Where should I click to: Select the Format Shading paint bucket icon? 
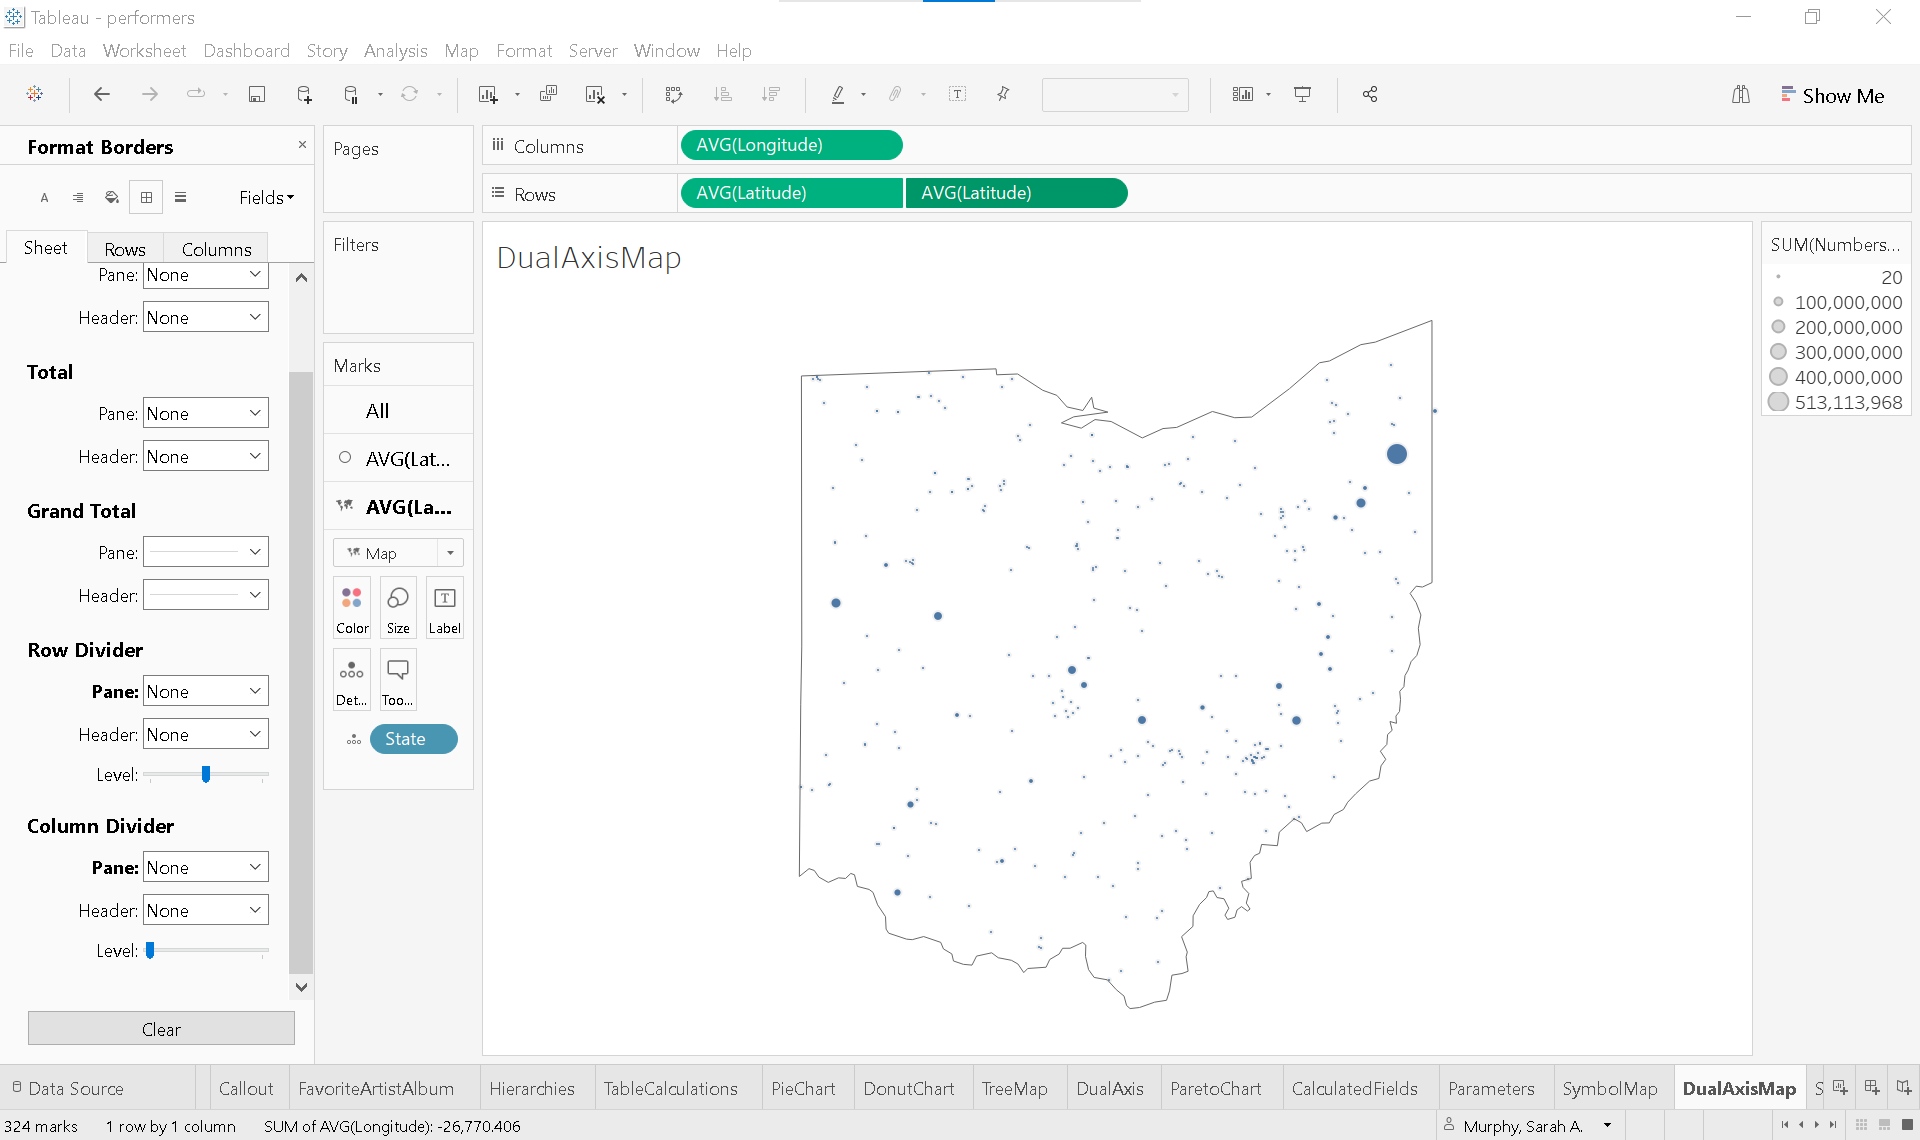[112, 197]
